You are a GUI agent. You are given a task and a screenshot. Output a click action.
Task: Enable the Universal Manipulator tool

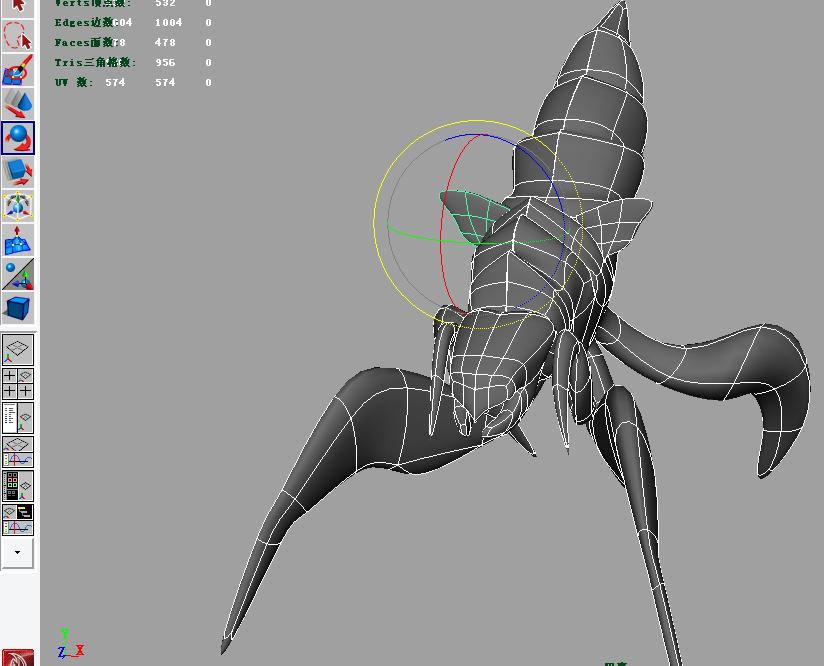click(18, 206)
